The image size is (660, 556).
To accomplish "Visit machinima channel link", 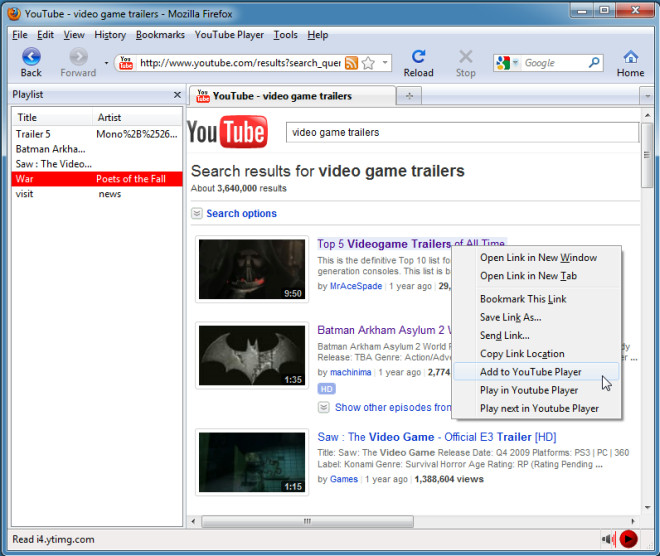I will click(x=351, y=372).
